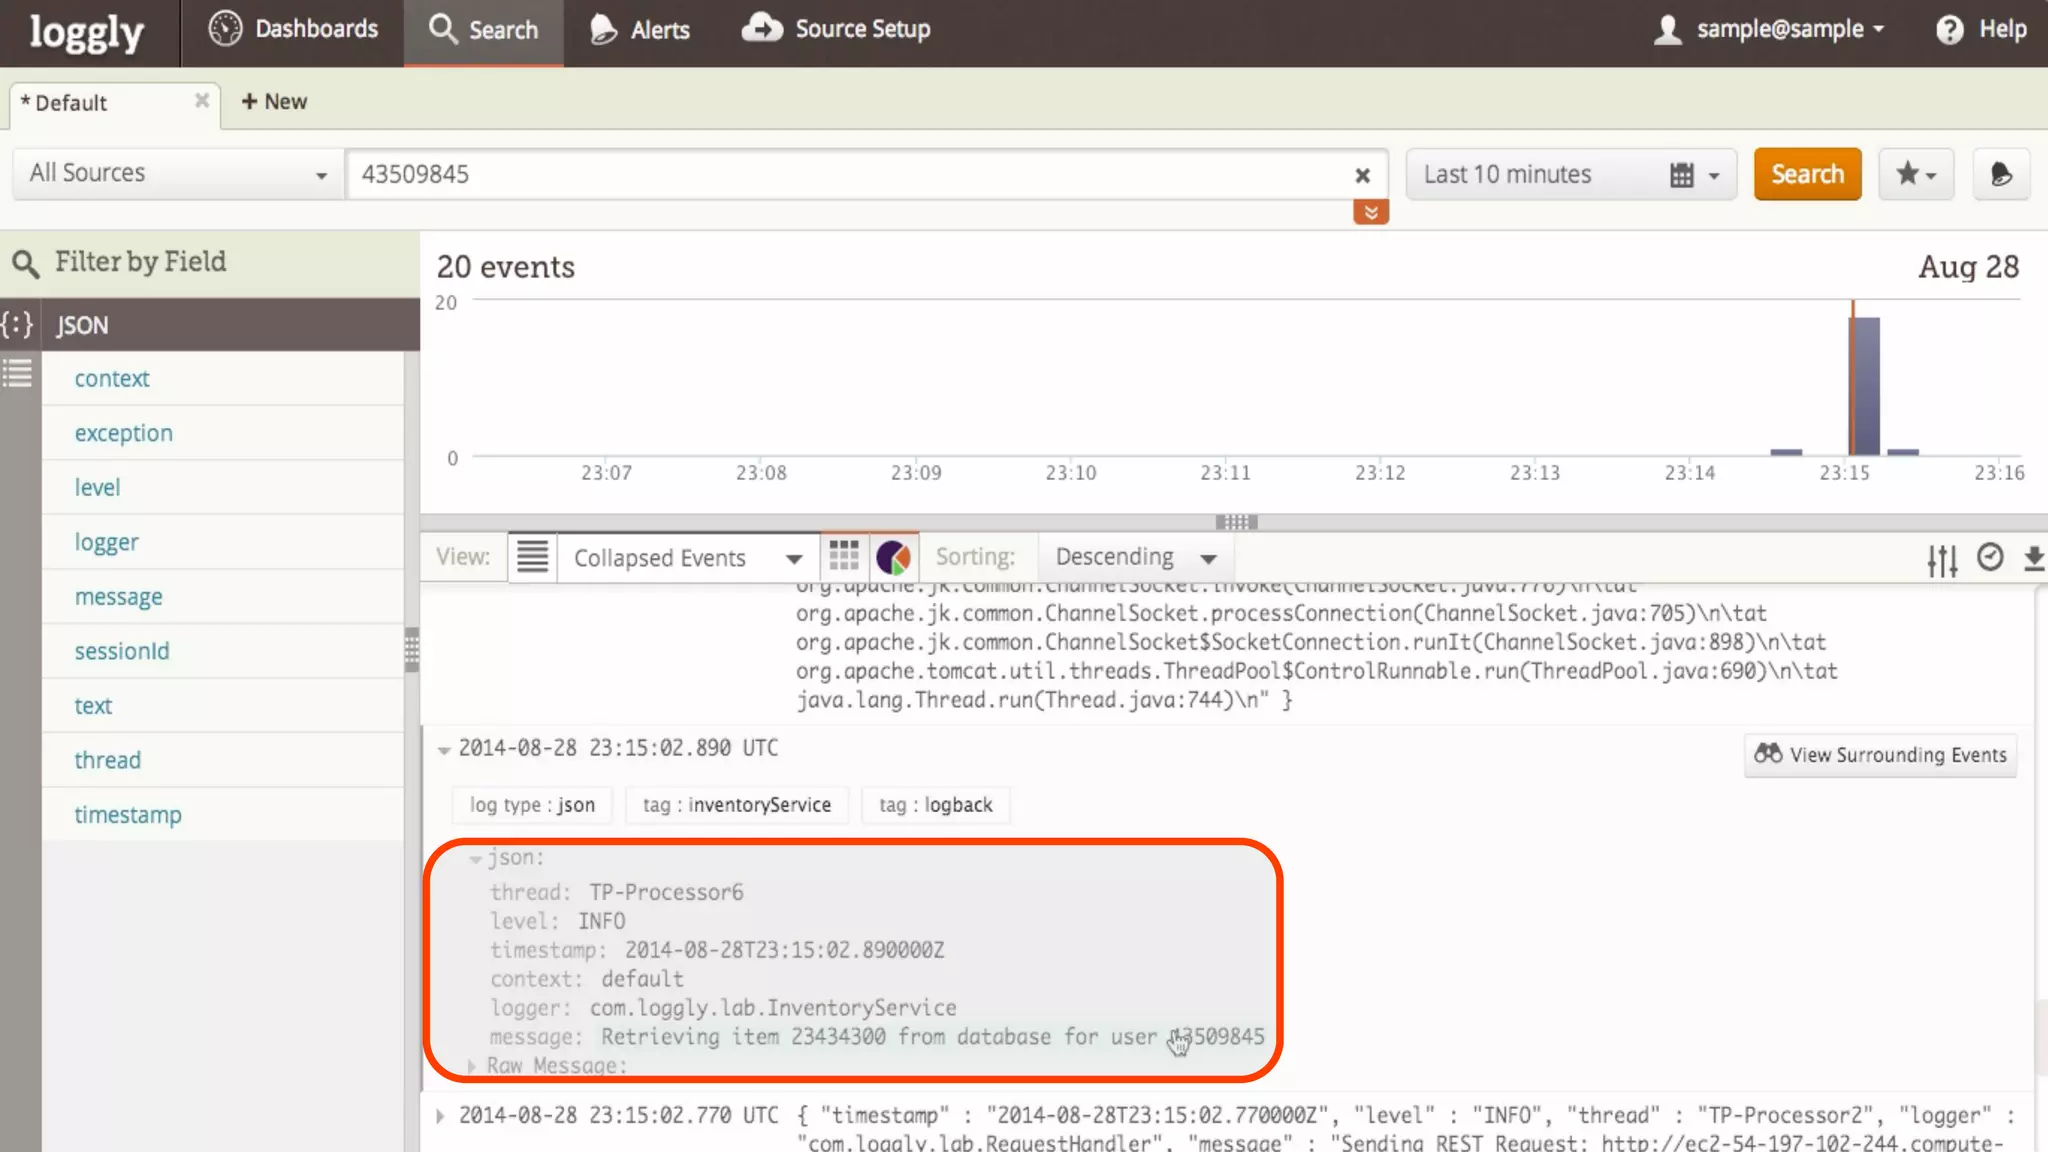Expand the Raw Message section

(472, 1066)
